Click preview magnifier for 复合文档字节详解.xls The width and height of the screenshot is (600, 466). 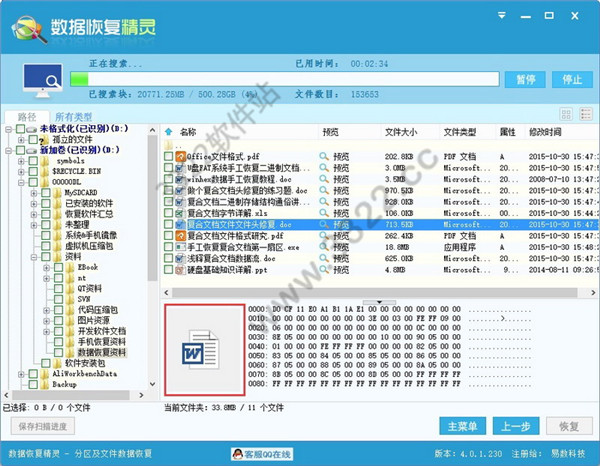click(x=324, y=213)
